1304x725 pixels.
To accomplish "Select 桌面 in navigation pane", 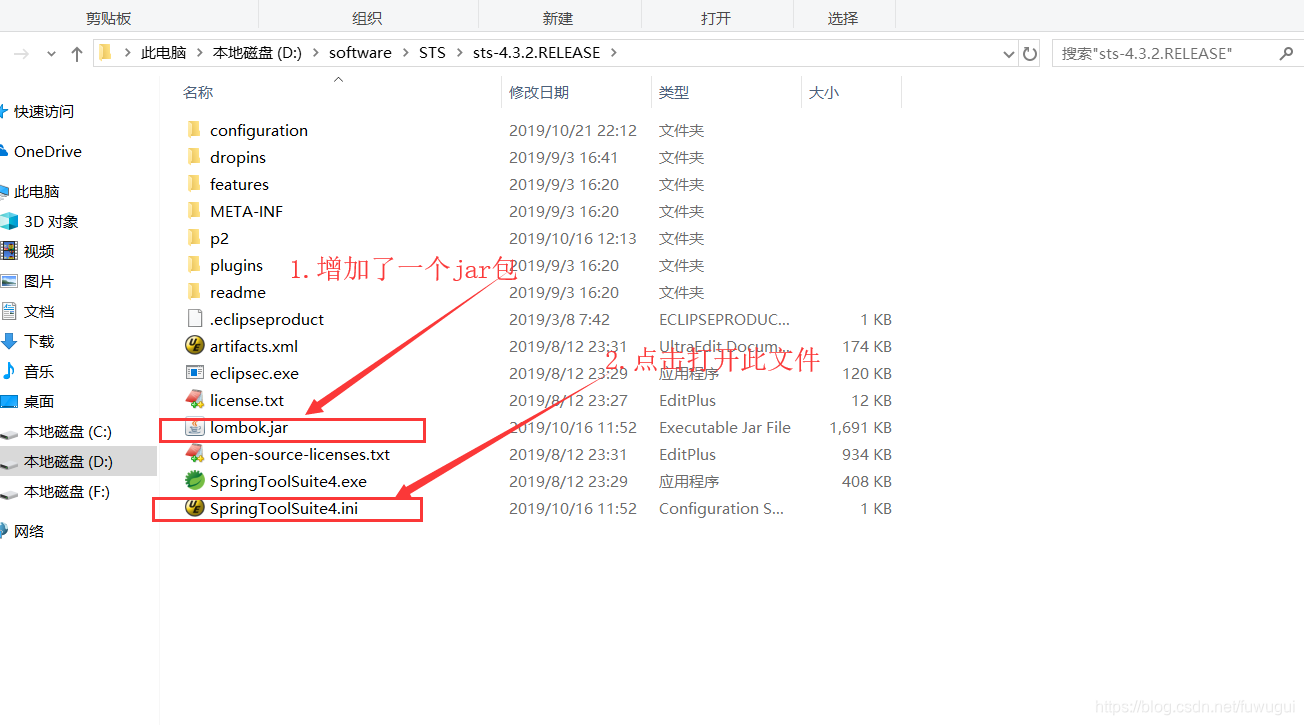I will pos(39,401).
